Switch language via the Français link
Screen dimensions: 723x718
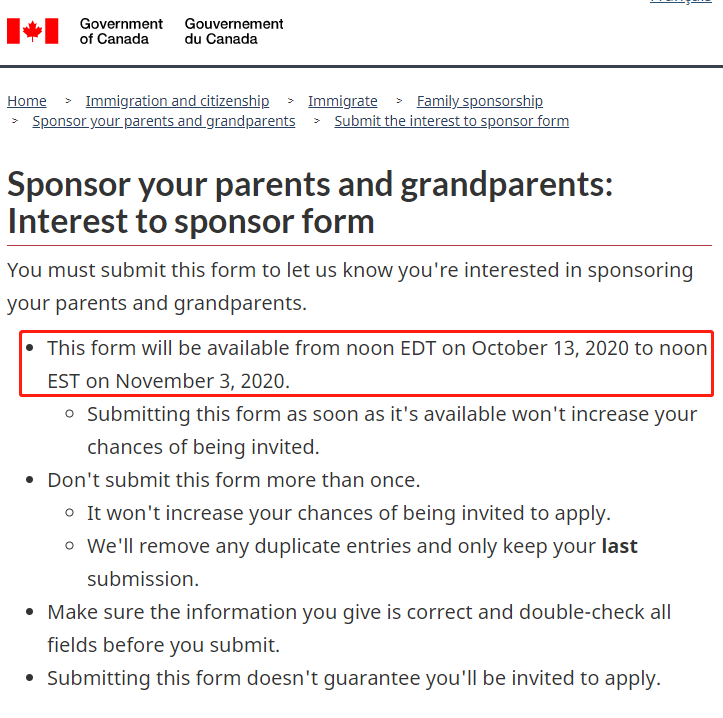[x=681, y=1]
